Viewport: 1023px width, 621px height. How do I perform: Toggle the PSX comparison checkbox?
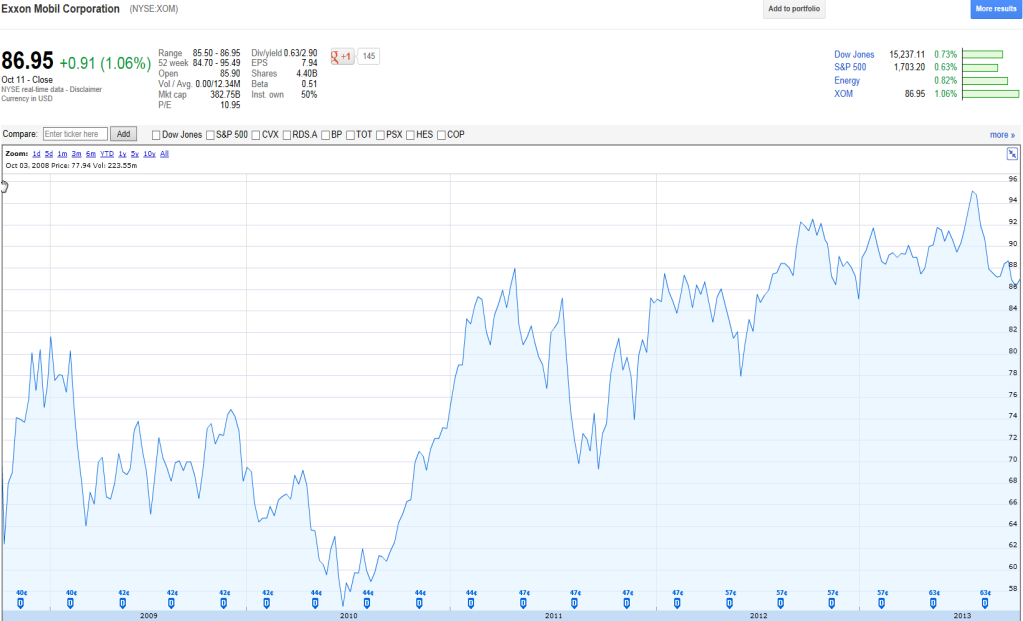380,135
